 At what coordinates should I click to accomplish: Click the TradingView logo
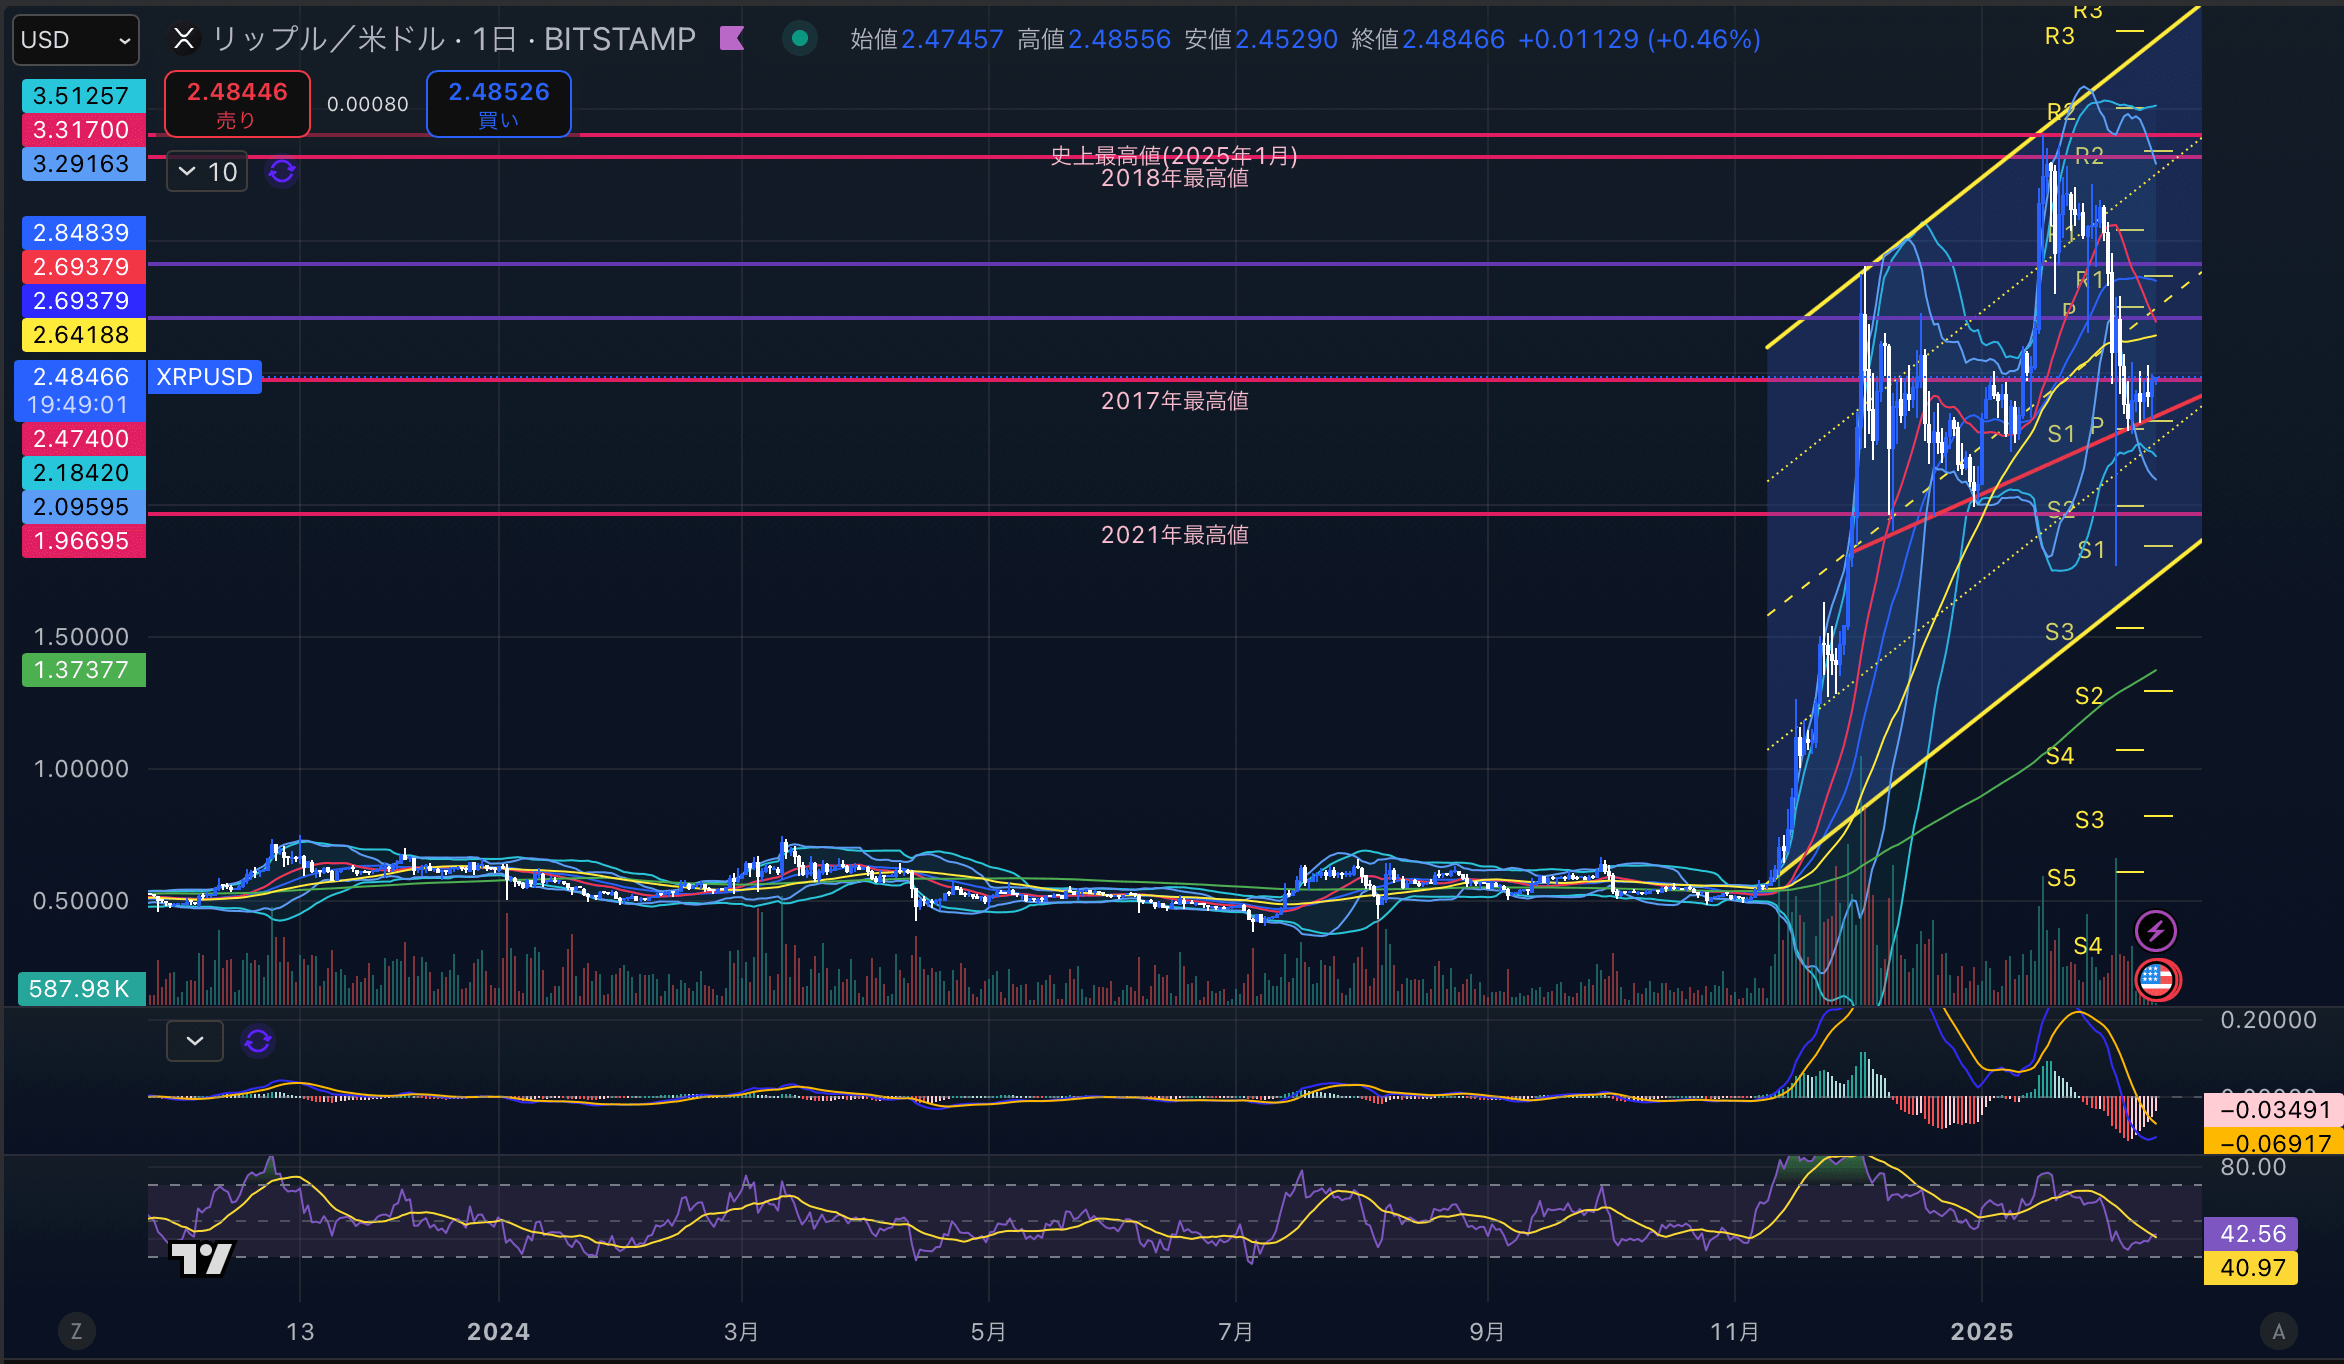click(203, 1258)
